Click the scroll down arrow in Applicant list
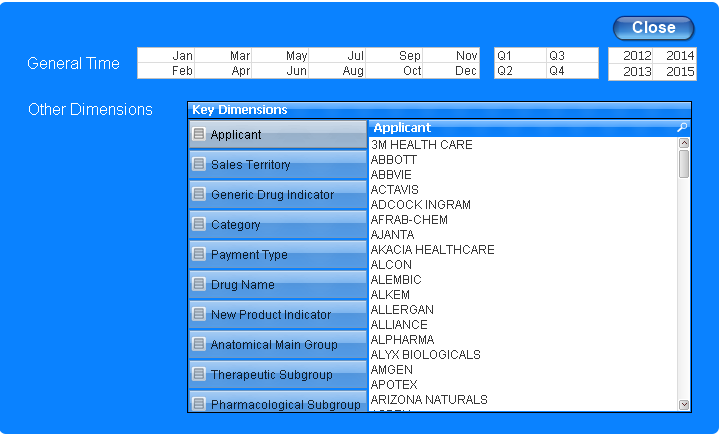 pos(684,405)
